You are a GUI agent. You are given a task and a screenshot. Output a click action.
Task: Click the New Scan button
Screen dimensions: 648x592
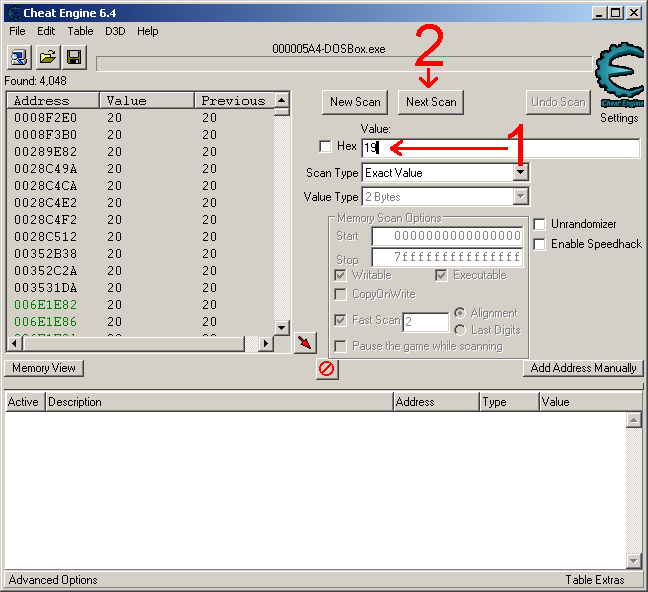click(x=355, y=102)
